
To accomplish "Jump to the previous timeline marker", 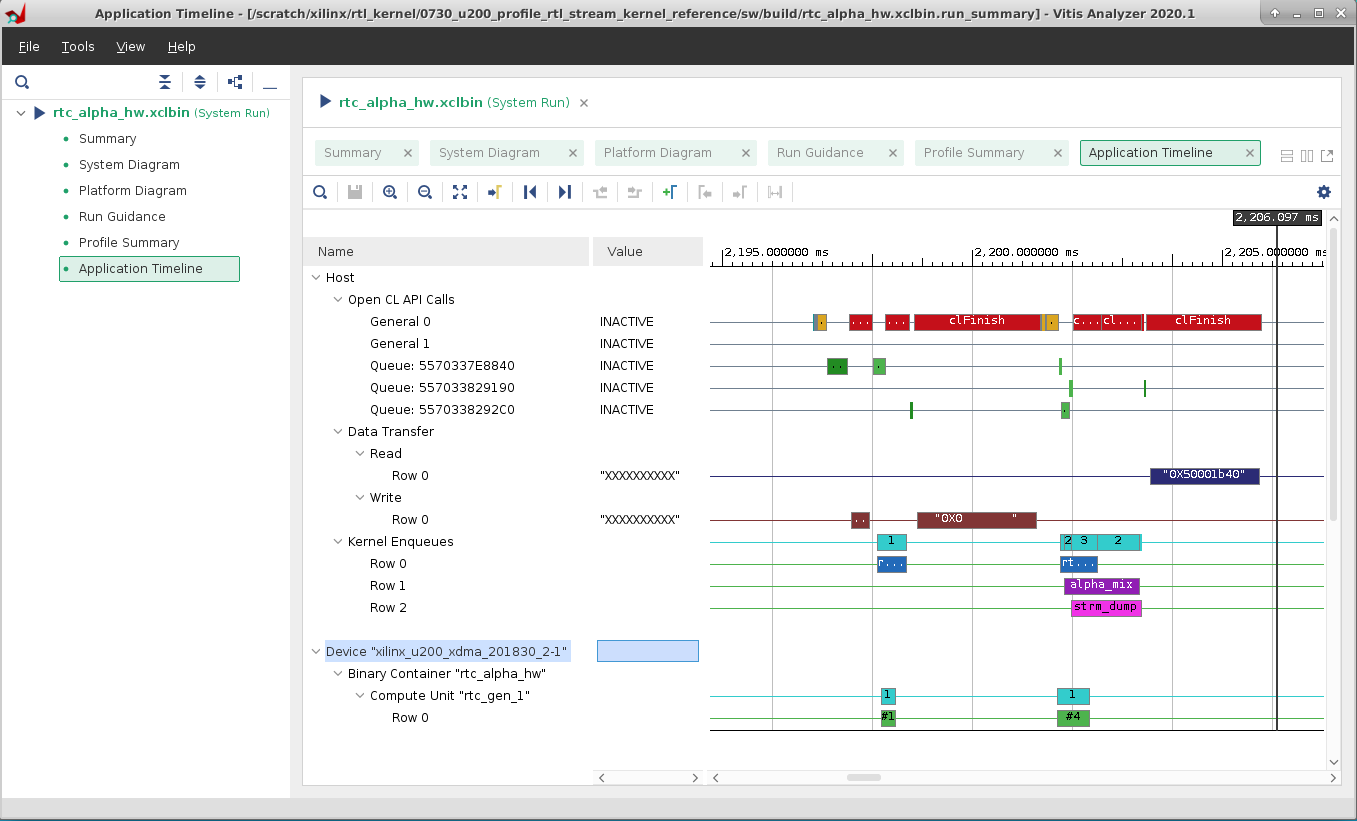I will click(x=530, y=192).
